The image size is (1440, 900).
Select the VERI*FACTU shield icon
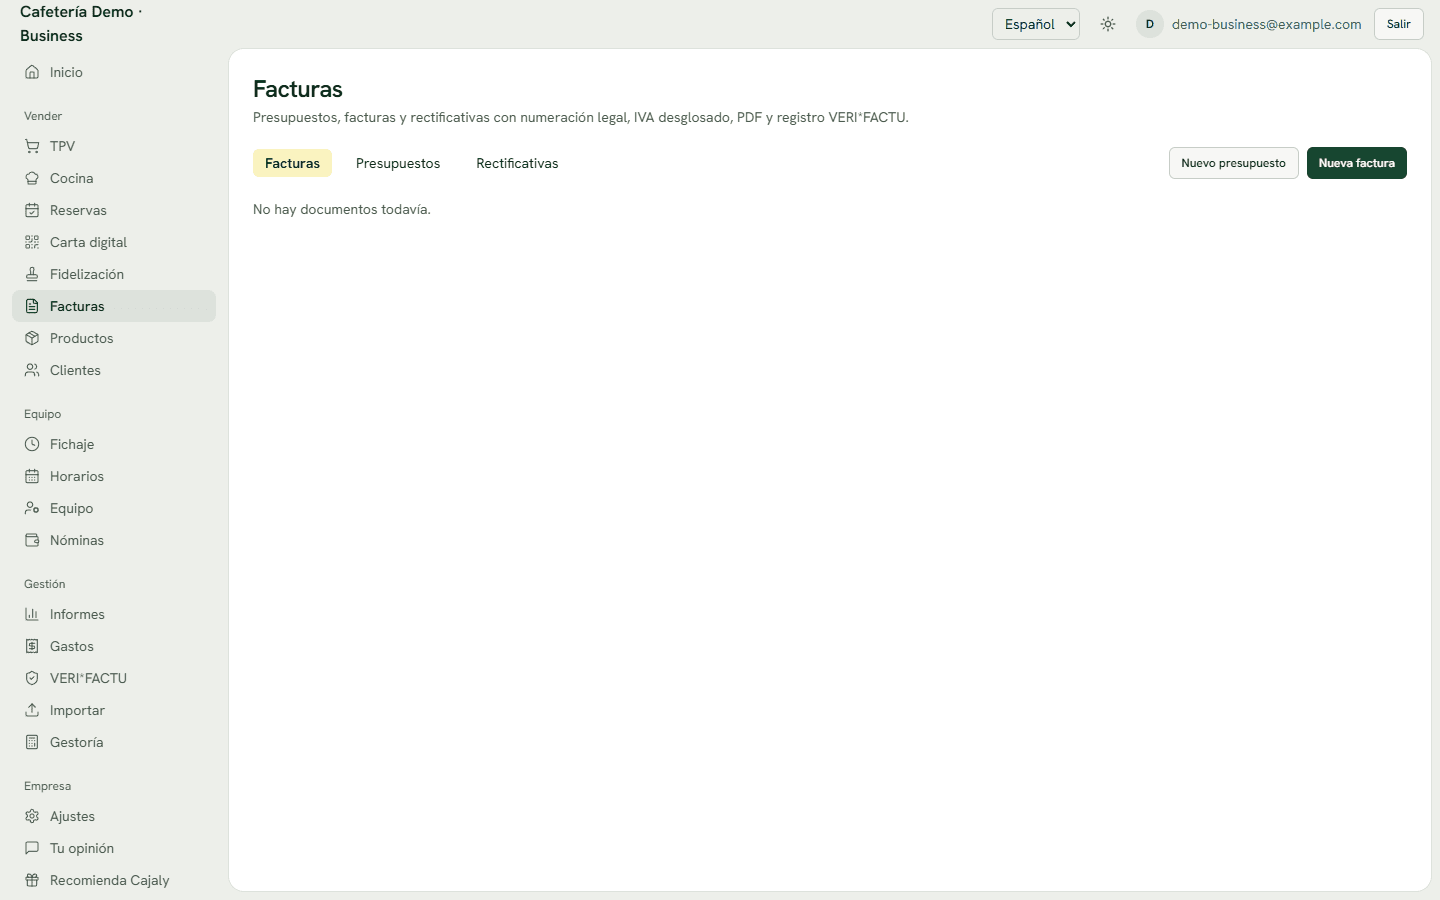32,678
